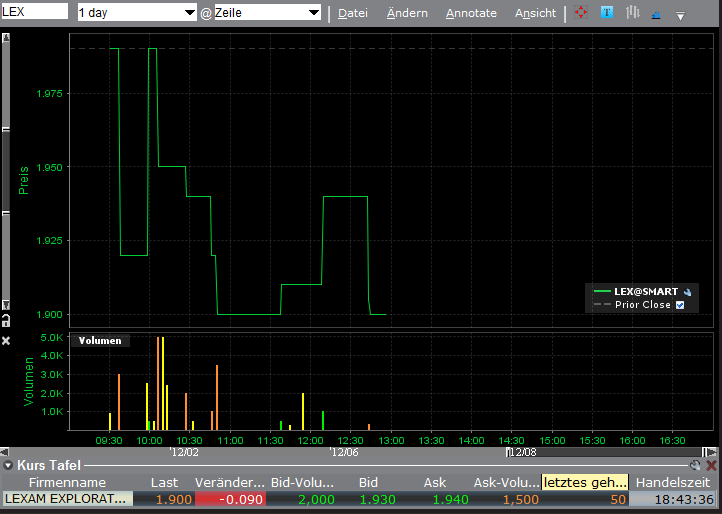722x514 pixels.
Task: Expand the toolbar overflow arrow
Action: (680, 15)
